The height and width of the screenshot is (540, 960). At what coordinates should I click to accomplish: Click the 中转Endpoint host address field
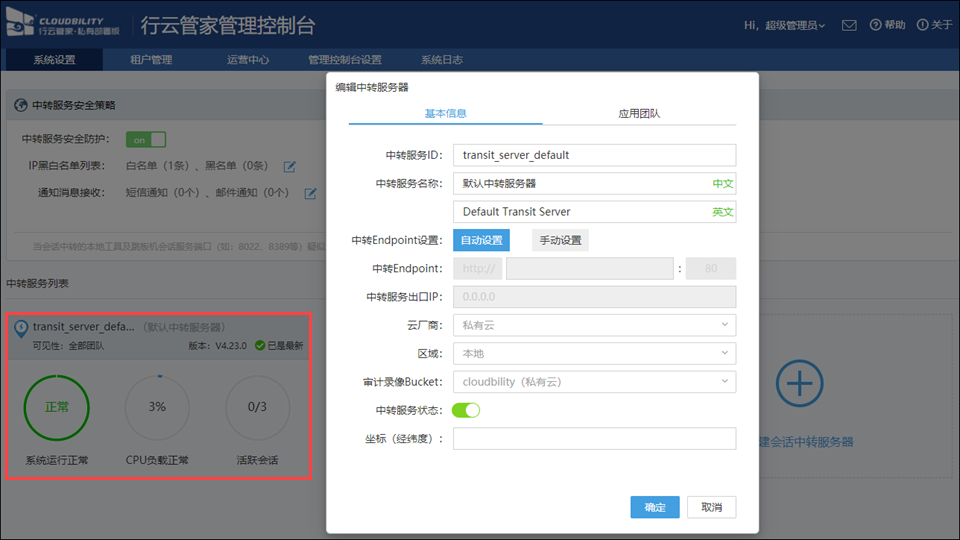(x=590, y=268)
